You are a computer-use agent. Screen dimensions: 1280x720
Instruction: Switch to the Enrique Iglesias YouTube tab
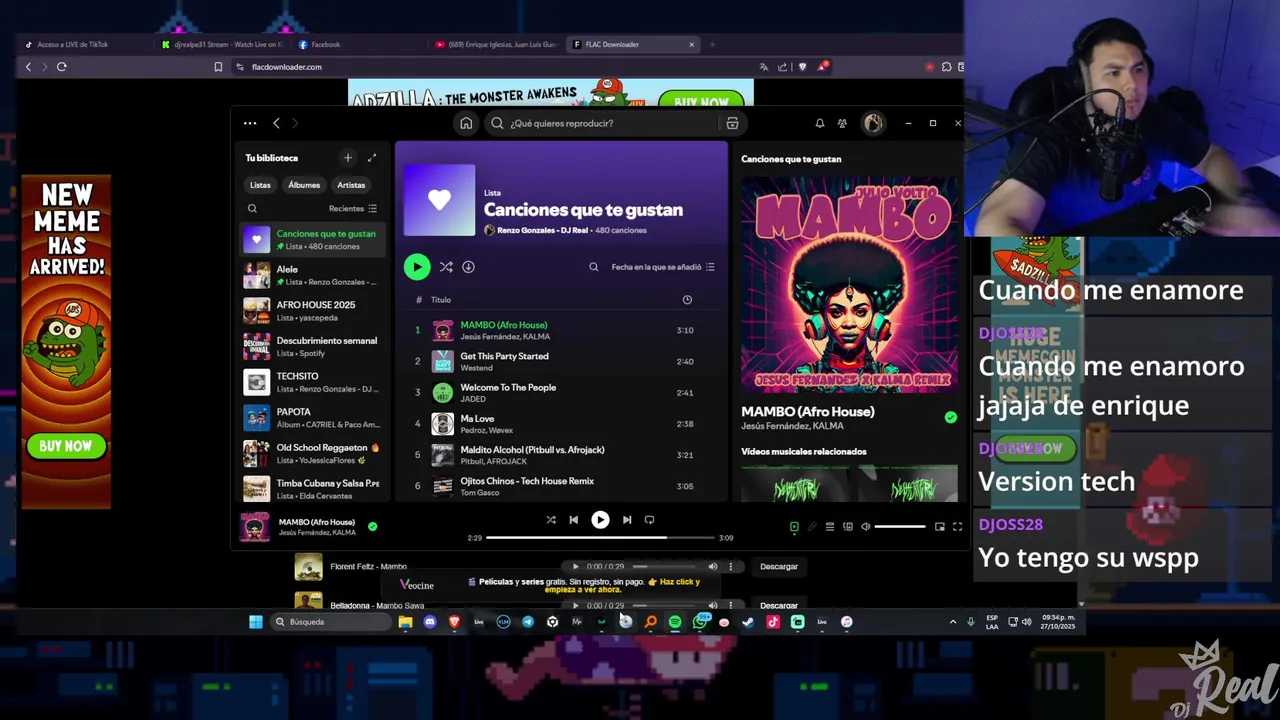(495, 44)
